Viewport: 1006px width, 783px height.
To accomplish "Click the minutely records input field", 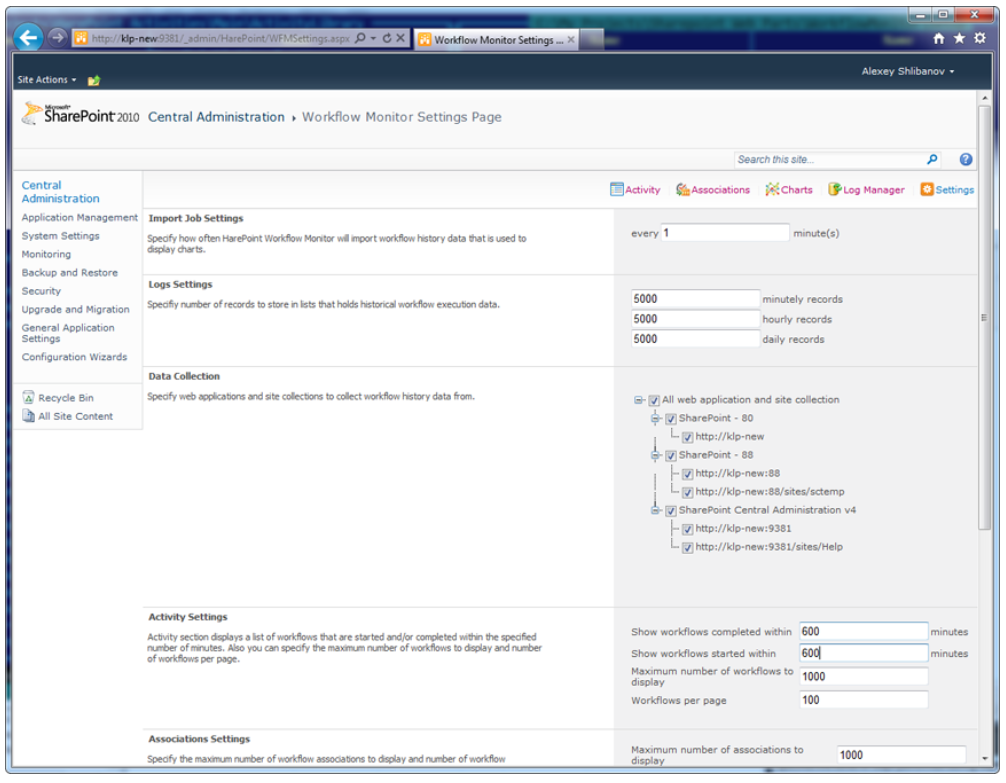I will tap(695, 298).
